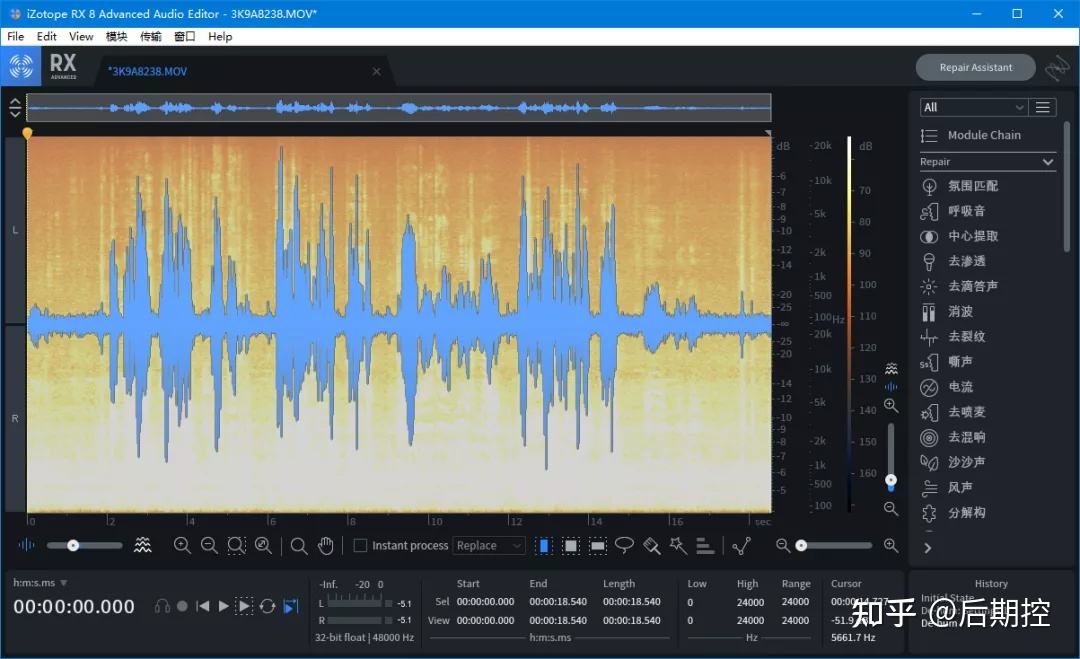Click the zoom in icon in toolbar
Screen dimensions: 1080x659
[x=182, y=546]
